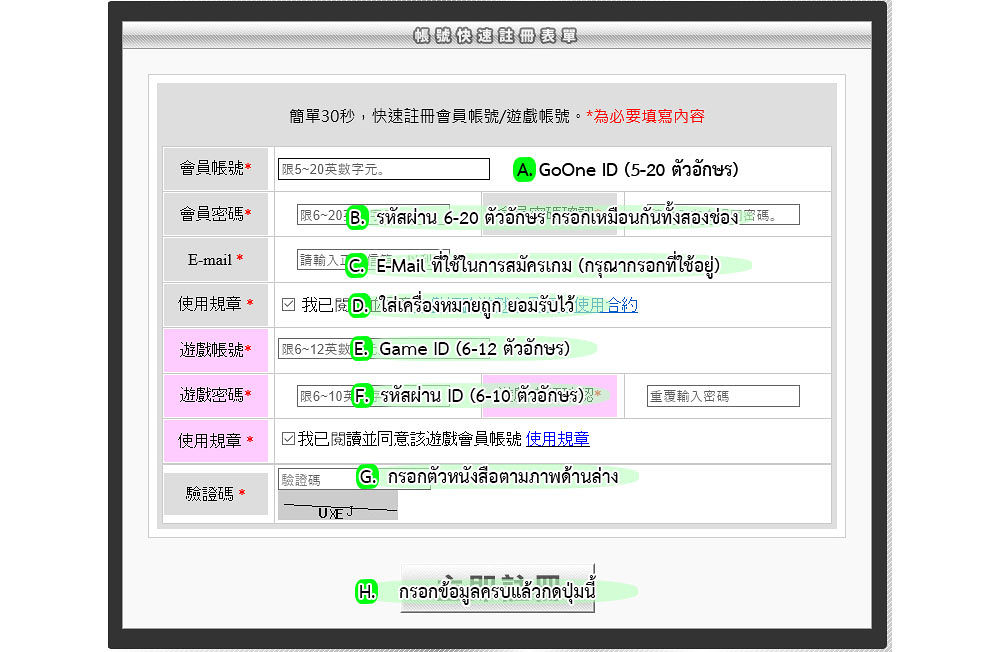This screenshot has width=1000, height=652.
Task: Click the E-mail address input box
Action: [x=322, y=260]
